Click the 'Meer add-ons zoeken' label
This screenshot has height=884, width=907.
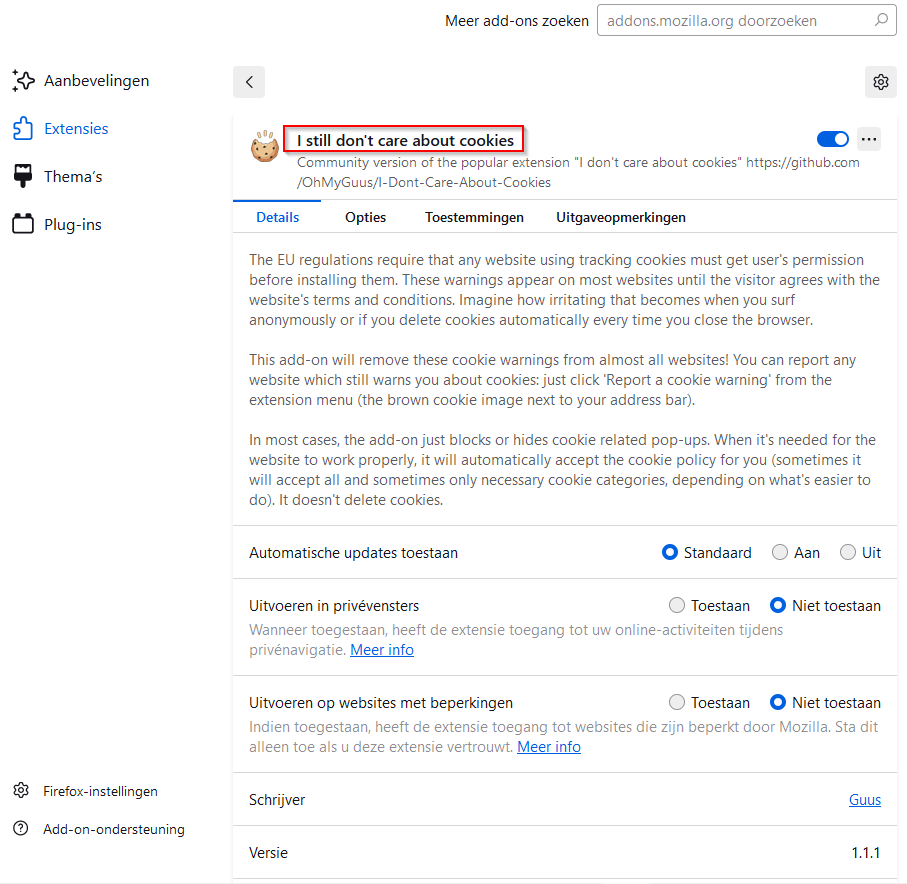(x=517, y=21)
